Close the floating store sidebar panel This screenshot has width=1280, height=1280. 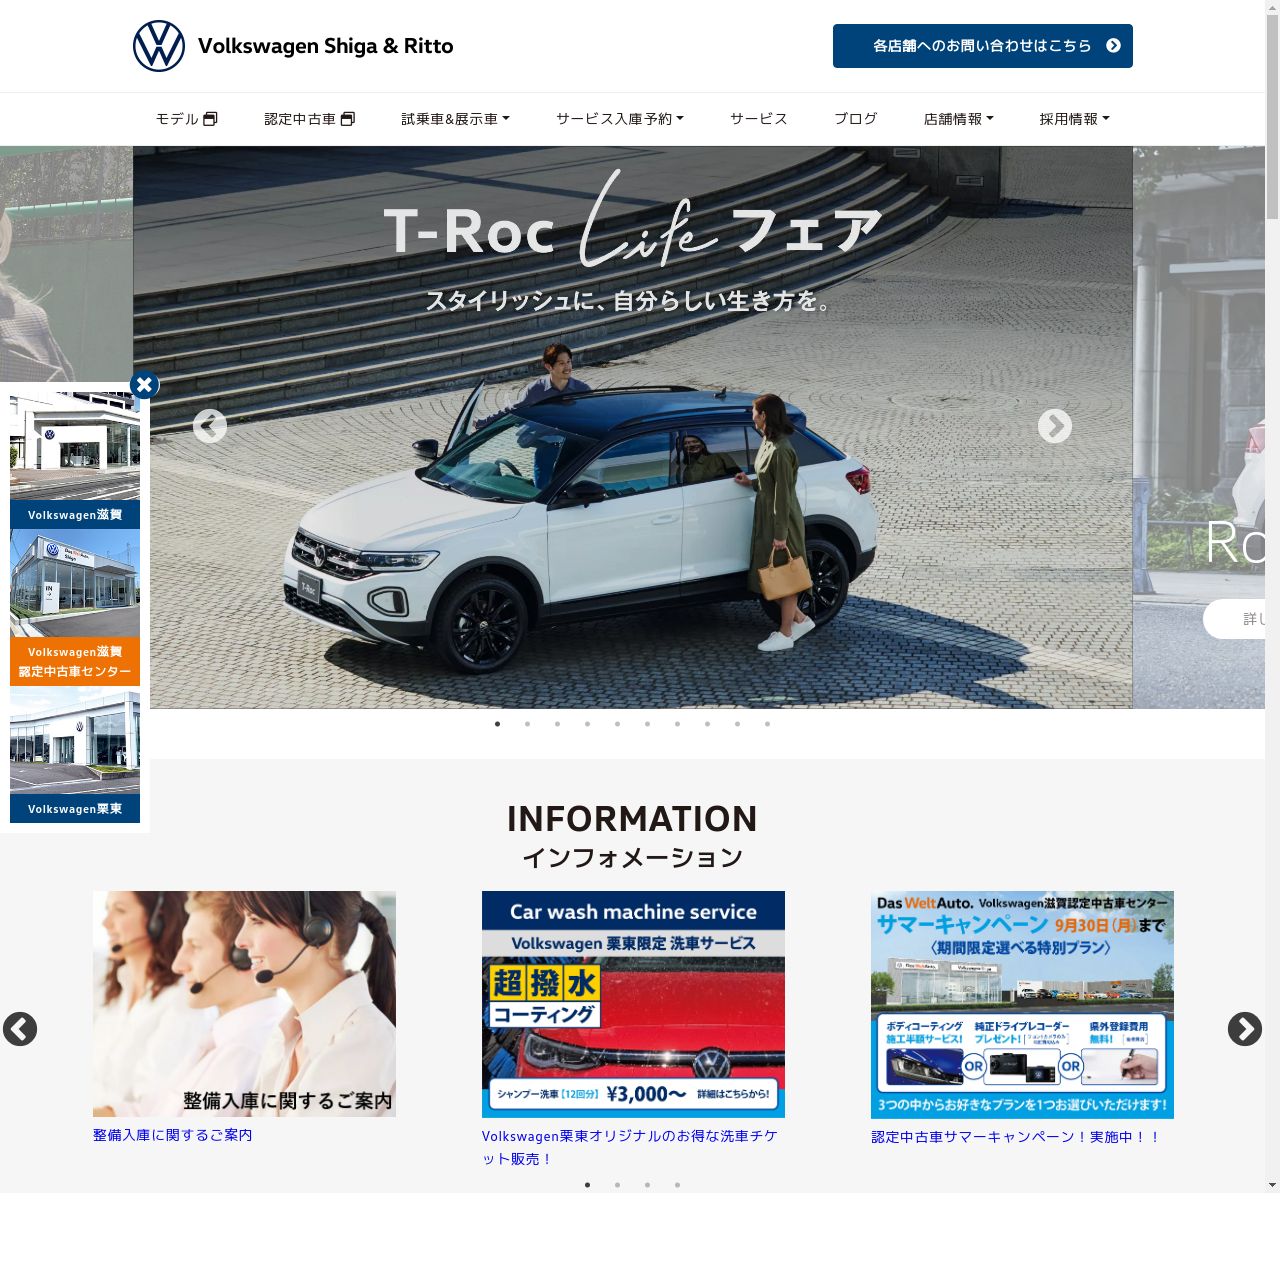(x=144, y=385)
